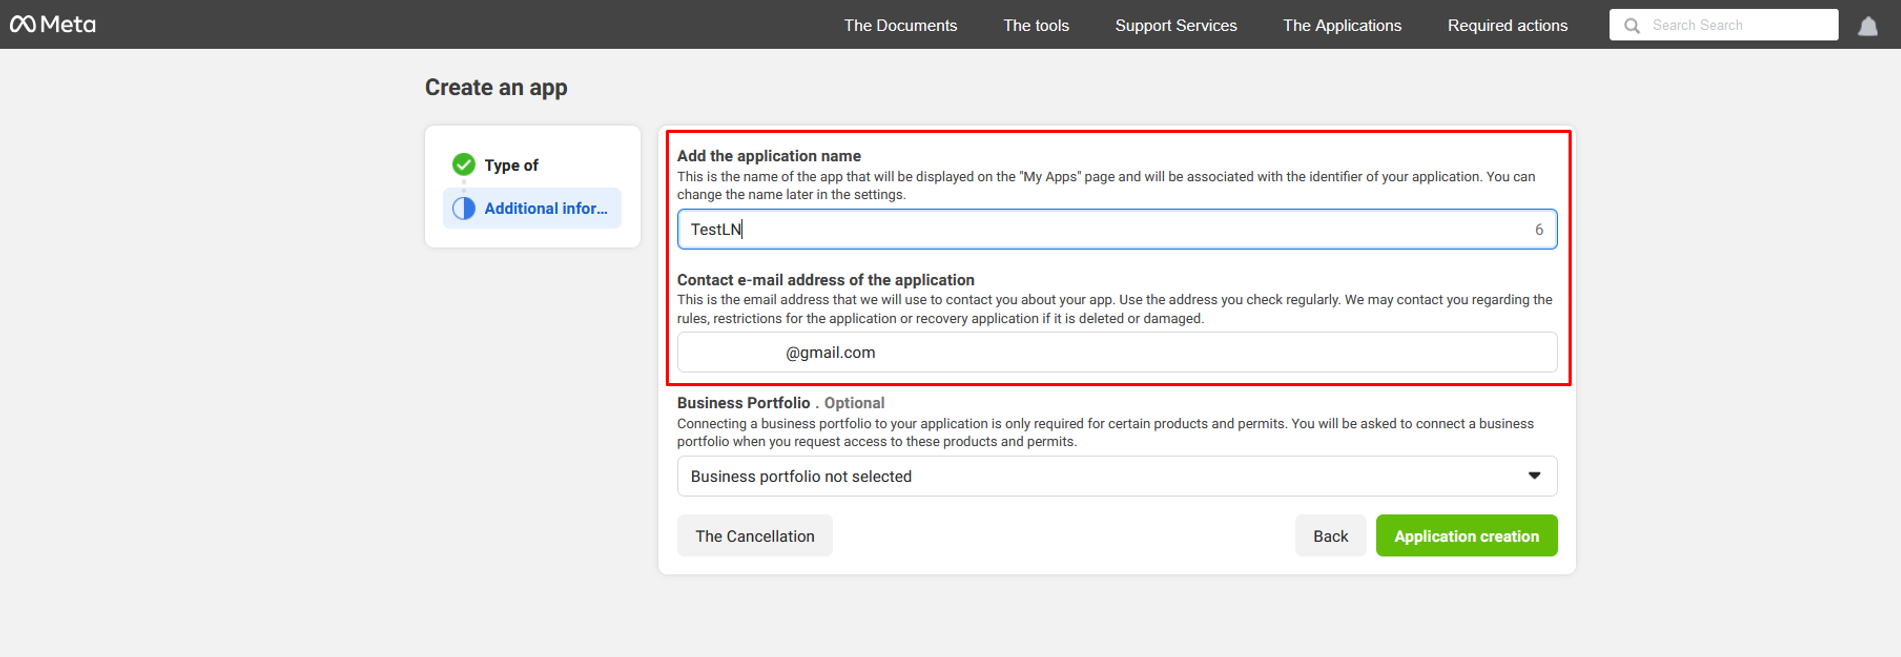Click the business portfolio dropdown arrow
The image size is (1901, 657).
point(1533,476)
